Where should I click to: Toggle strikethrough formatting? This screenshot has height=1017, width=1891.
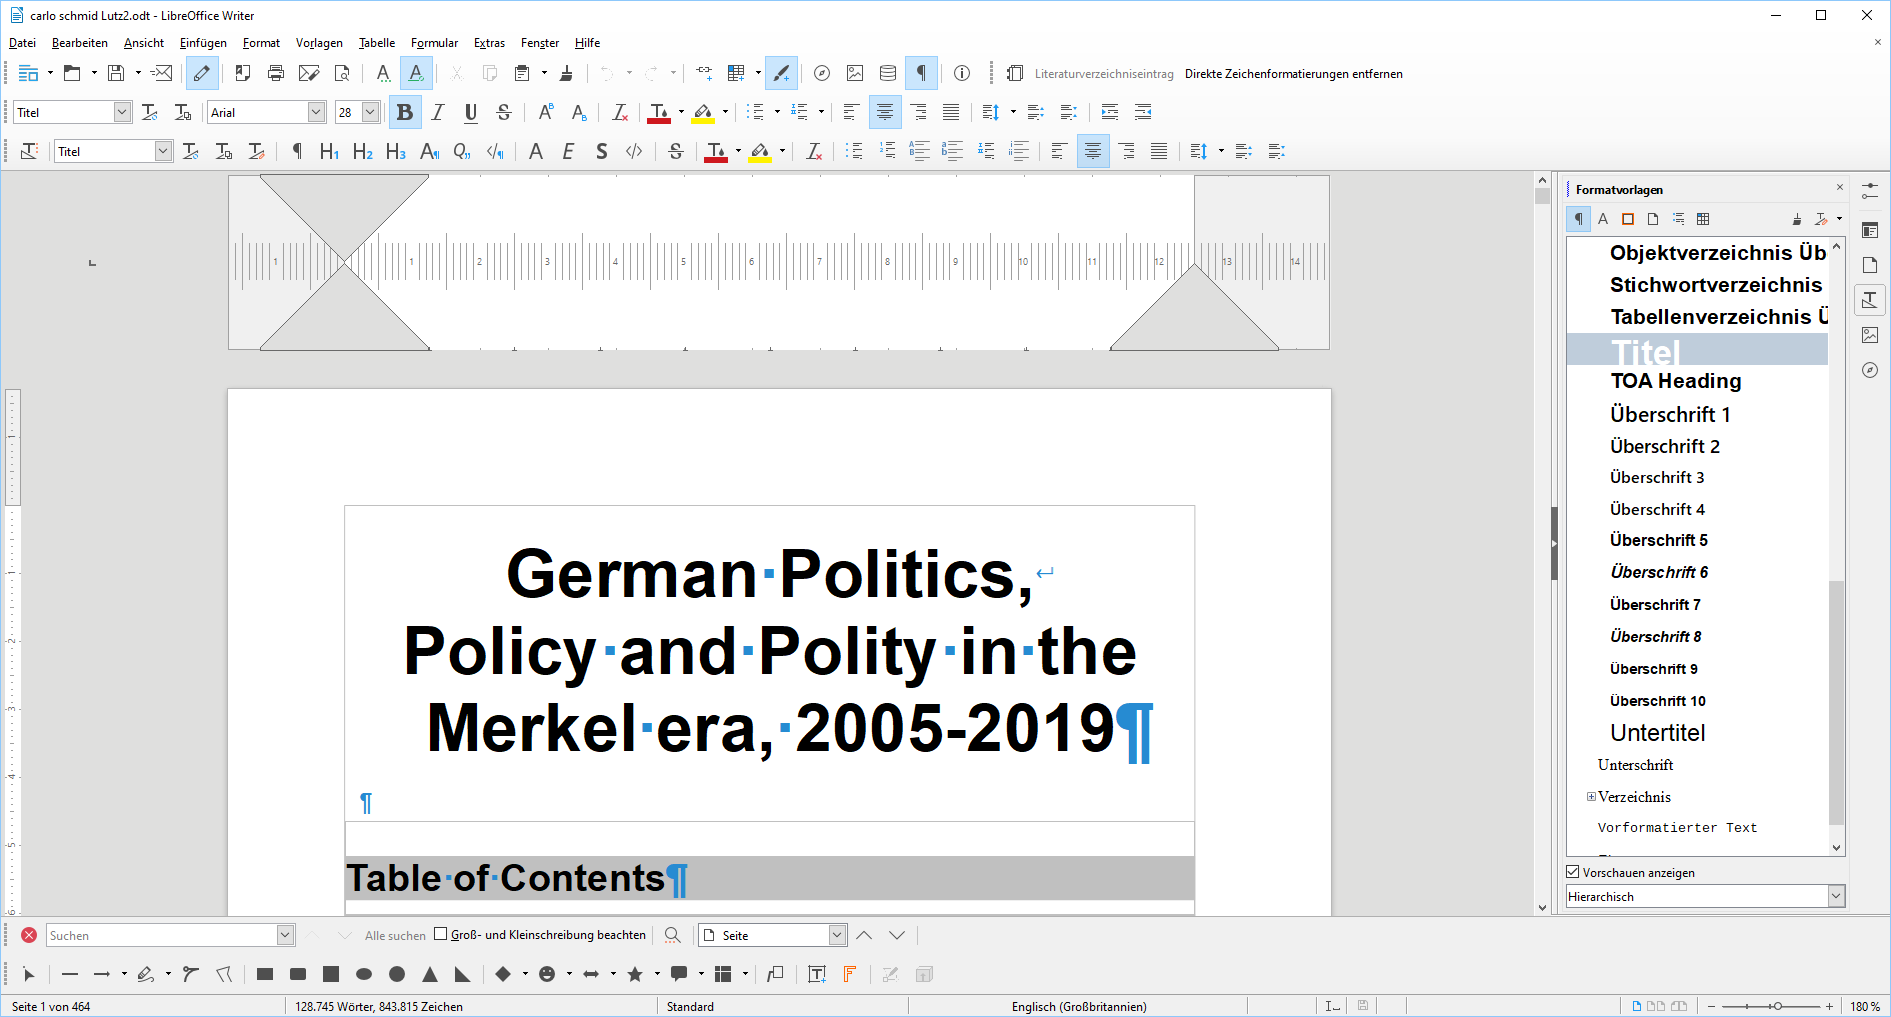coord(504,112)
